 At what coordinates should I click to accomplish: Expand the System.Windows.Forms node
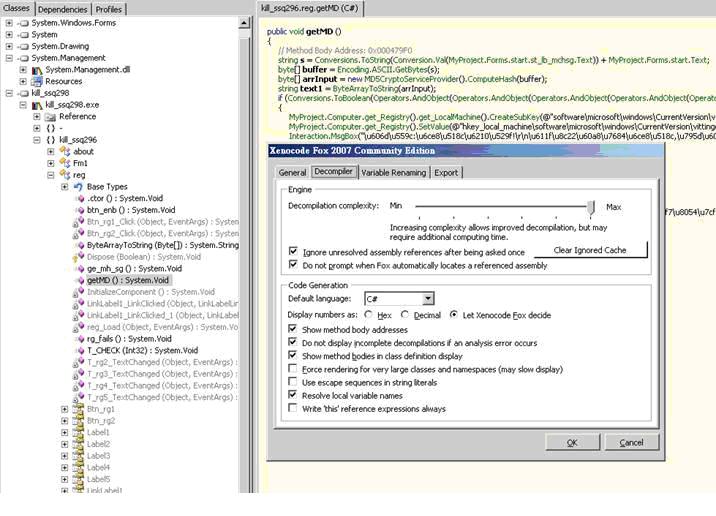pos(9,23)
